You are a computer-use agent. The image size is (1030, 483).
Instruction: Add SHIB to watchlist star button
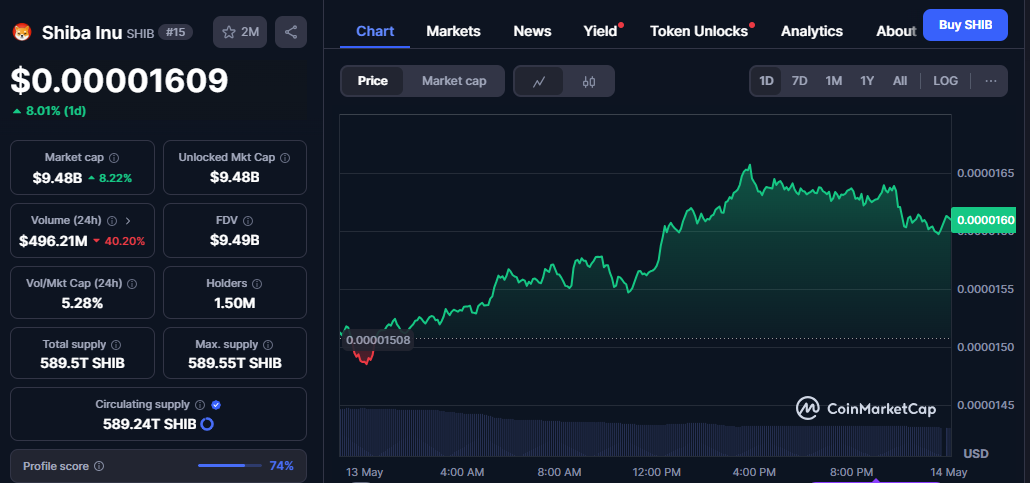pos(240,32)
